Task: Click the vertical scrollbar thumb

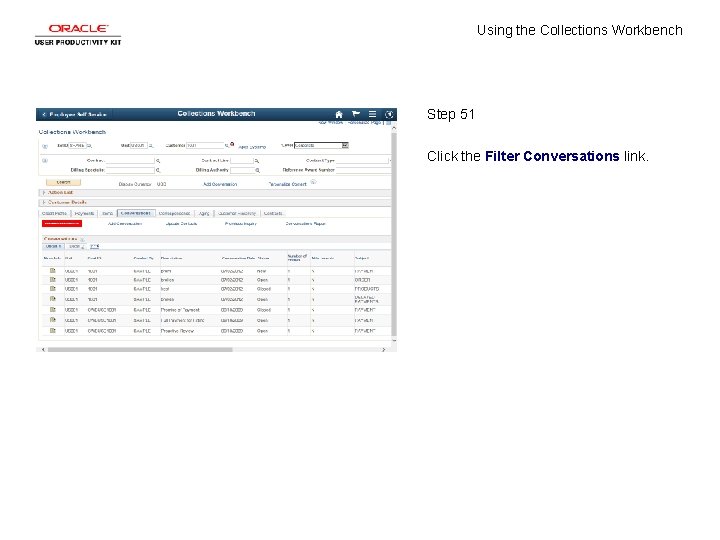Action: coord(394,234)
